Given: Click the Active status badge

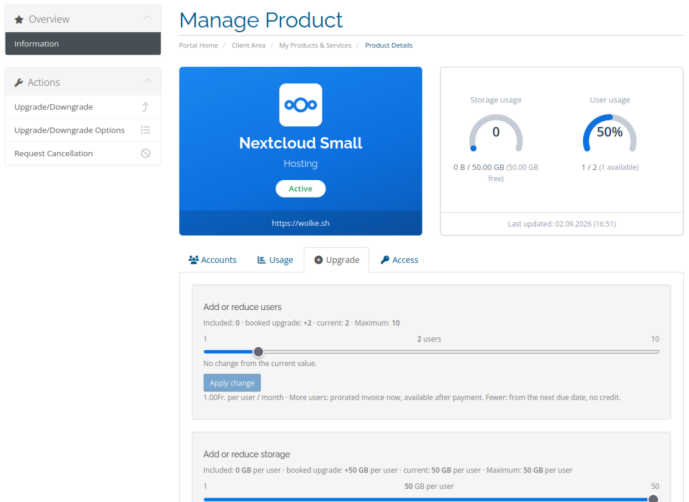Looking at the screenshot, I should pos(301,189).
